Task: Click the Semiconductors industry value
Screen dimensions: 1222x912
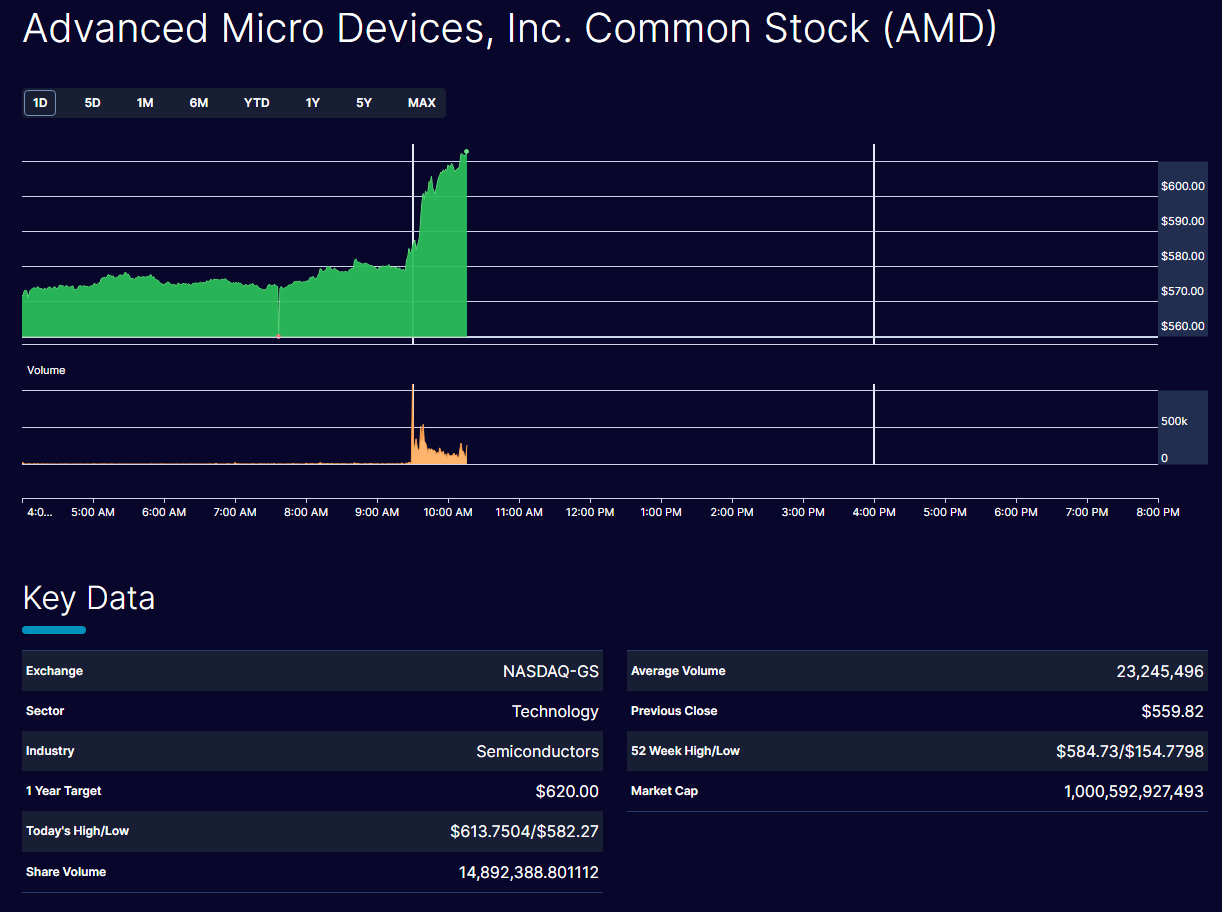Action: tap(538, 752)
